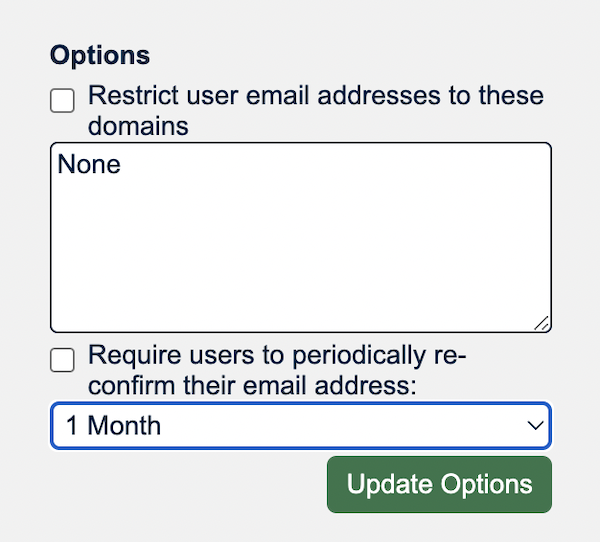Image resolution: width=600 pixels, height=542 pixels.
Task: Click the 'Restrict user email addresses' label text
Action: (316, 111)
